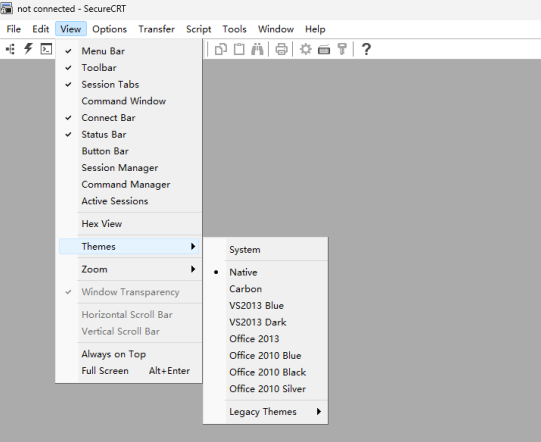This screenshot has width=541, height=442.
Task: Click the keymap editor keyboard icon
Action: 324,50
